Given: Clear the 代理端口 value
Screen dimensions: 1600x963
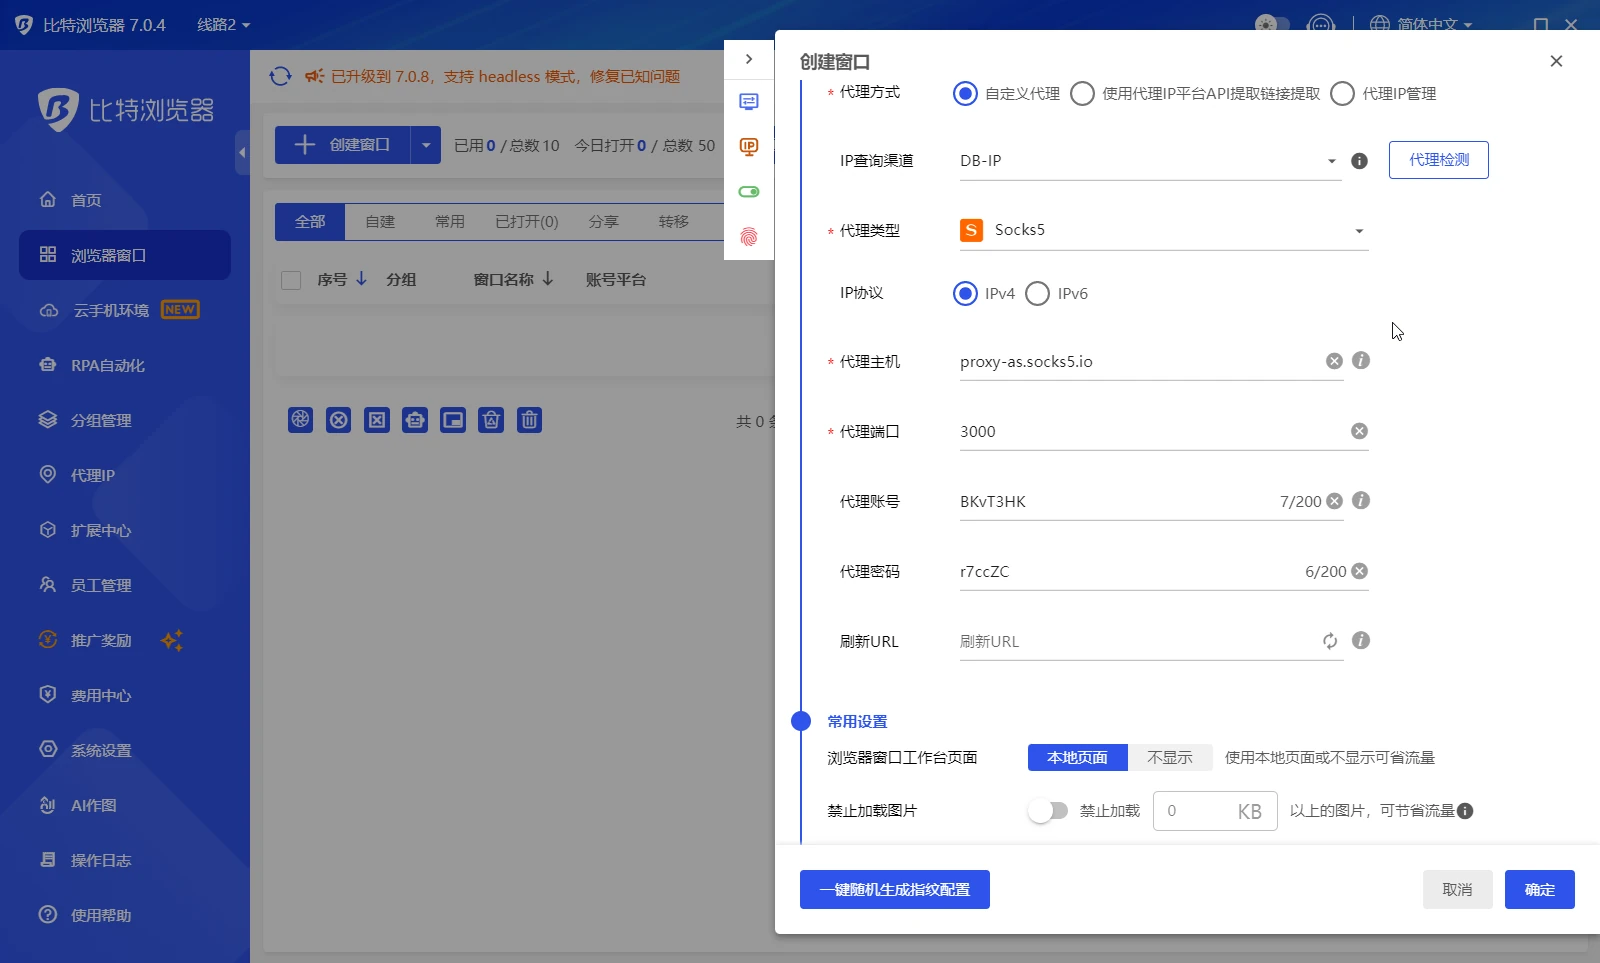Looking at the screenshot, I should pyautogui.click(x=1359, y=431).
